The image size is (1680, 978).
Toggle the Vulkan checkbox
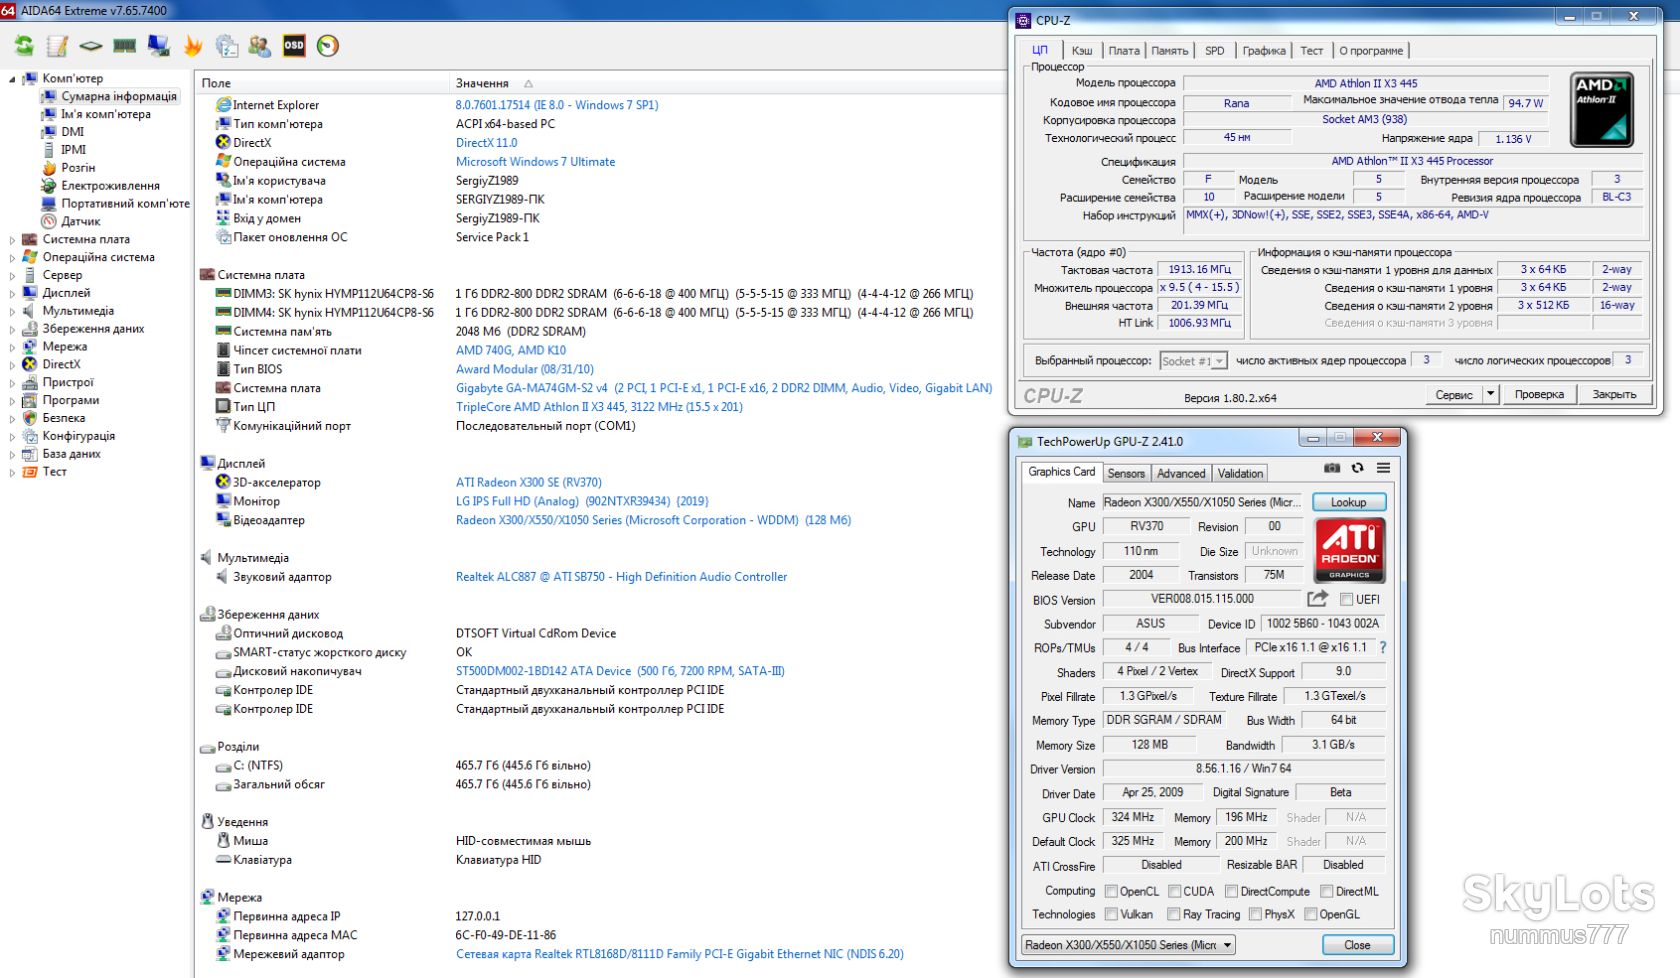pos(1111,915)
